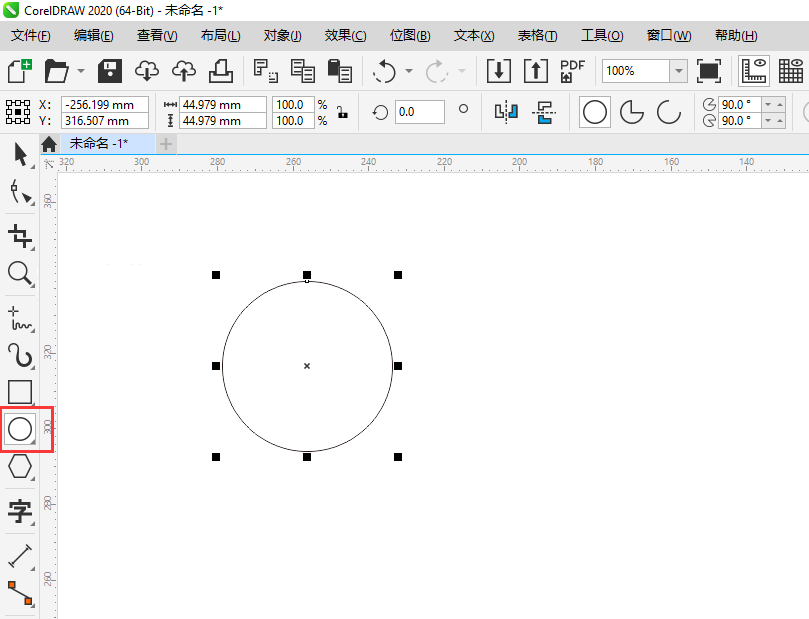
Task: Expand the Open folder dropdown arrow
Action: (79, 71)
